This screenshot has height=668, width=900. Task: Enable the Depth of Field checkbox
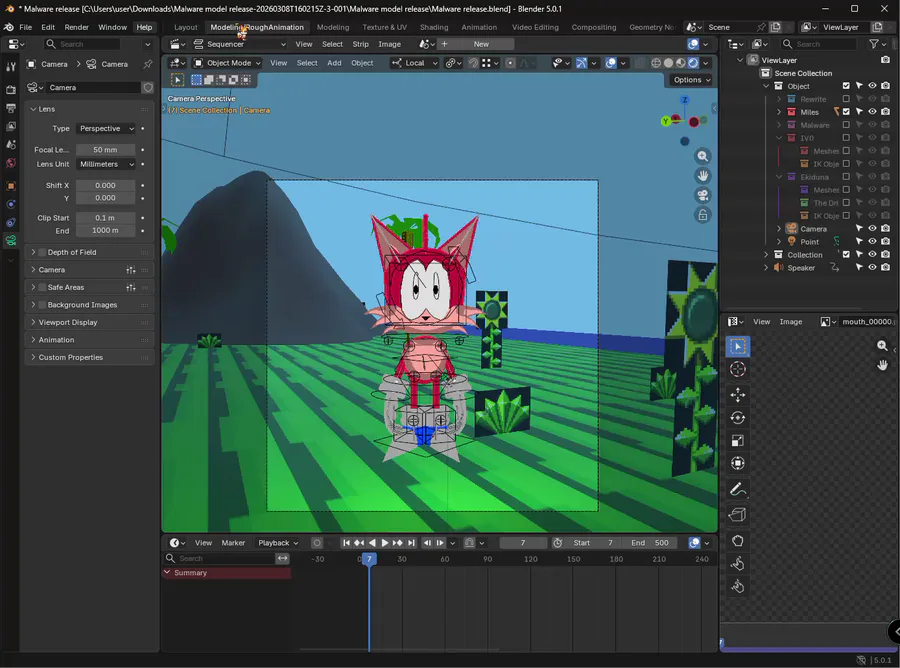42,252
